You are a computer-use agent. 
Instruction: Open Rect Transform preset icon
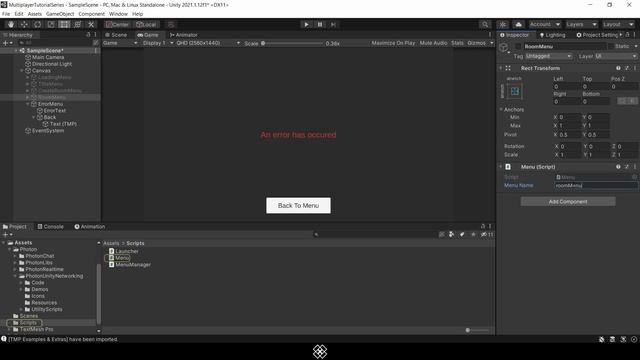point(627,68)
